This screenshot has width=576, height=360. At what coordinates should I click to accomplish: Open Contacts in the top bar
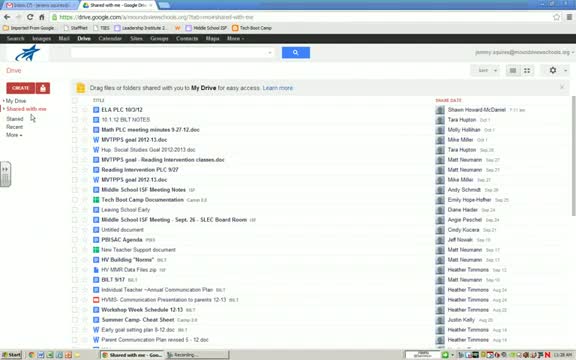pos(187,39)
